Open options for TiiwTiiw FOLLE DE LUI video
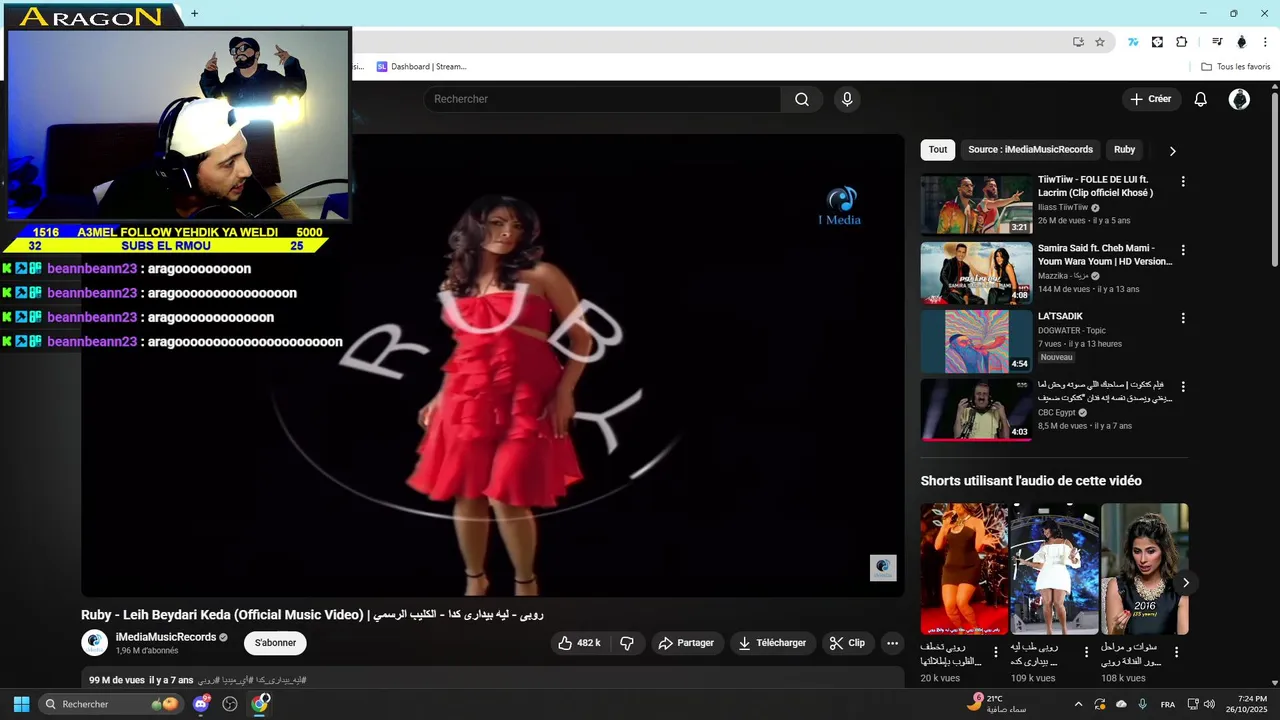The image size is (1280, 720). (1183, 181)
